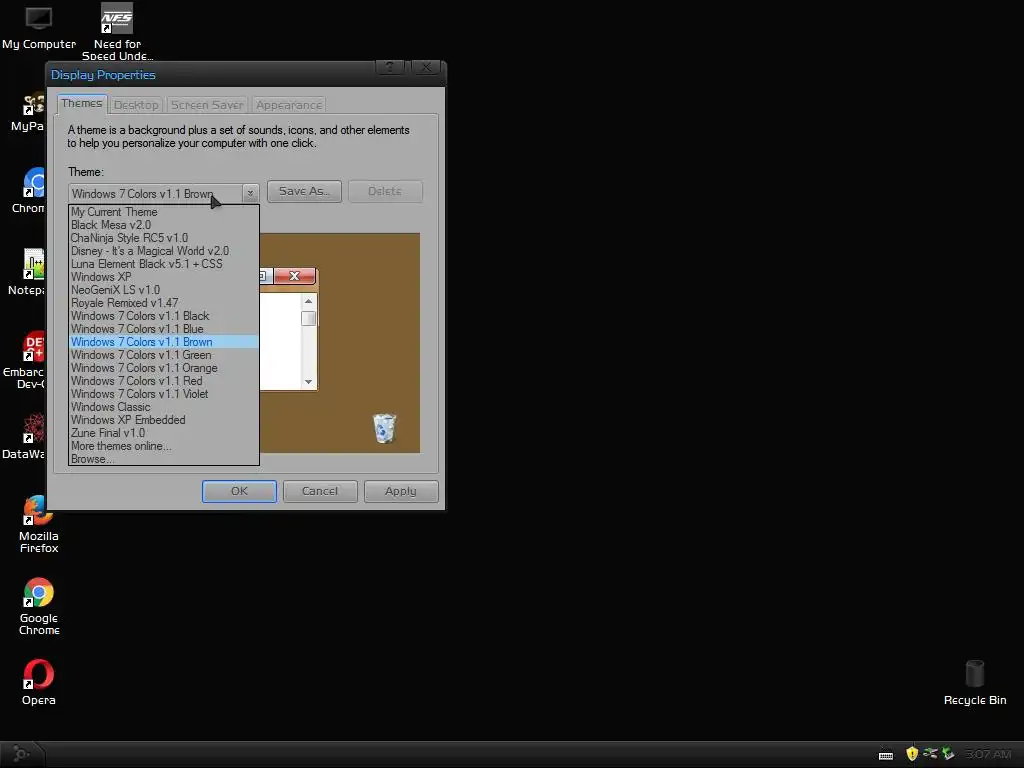Select NeoGeniX LS v1.0 theme
Screen dimensions: 1024x768
click(164, 290)
